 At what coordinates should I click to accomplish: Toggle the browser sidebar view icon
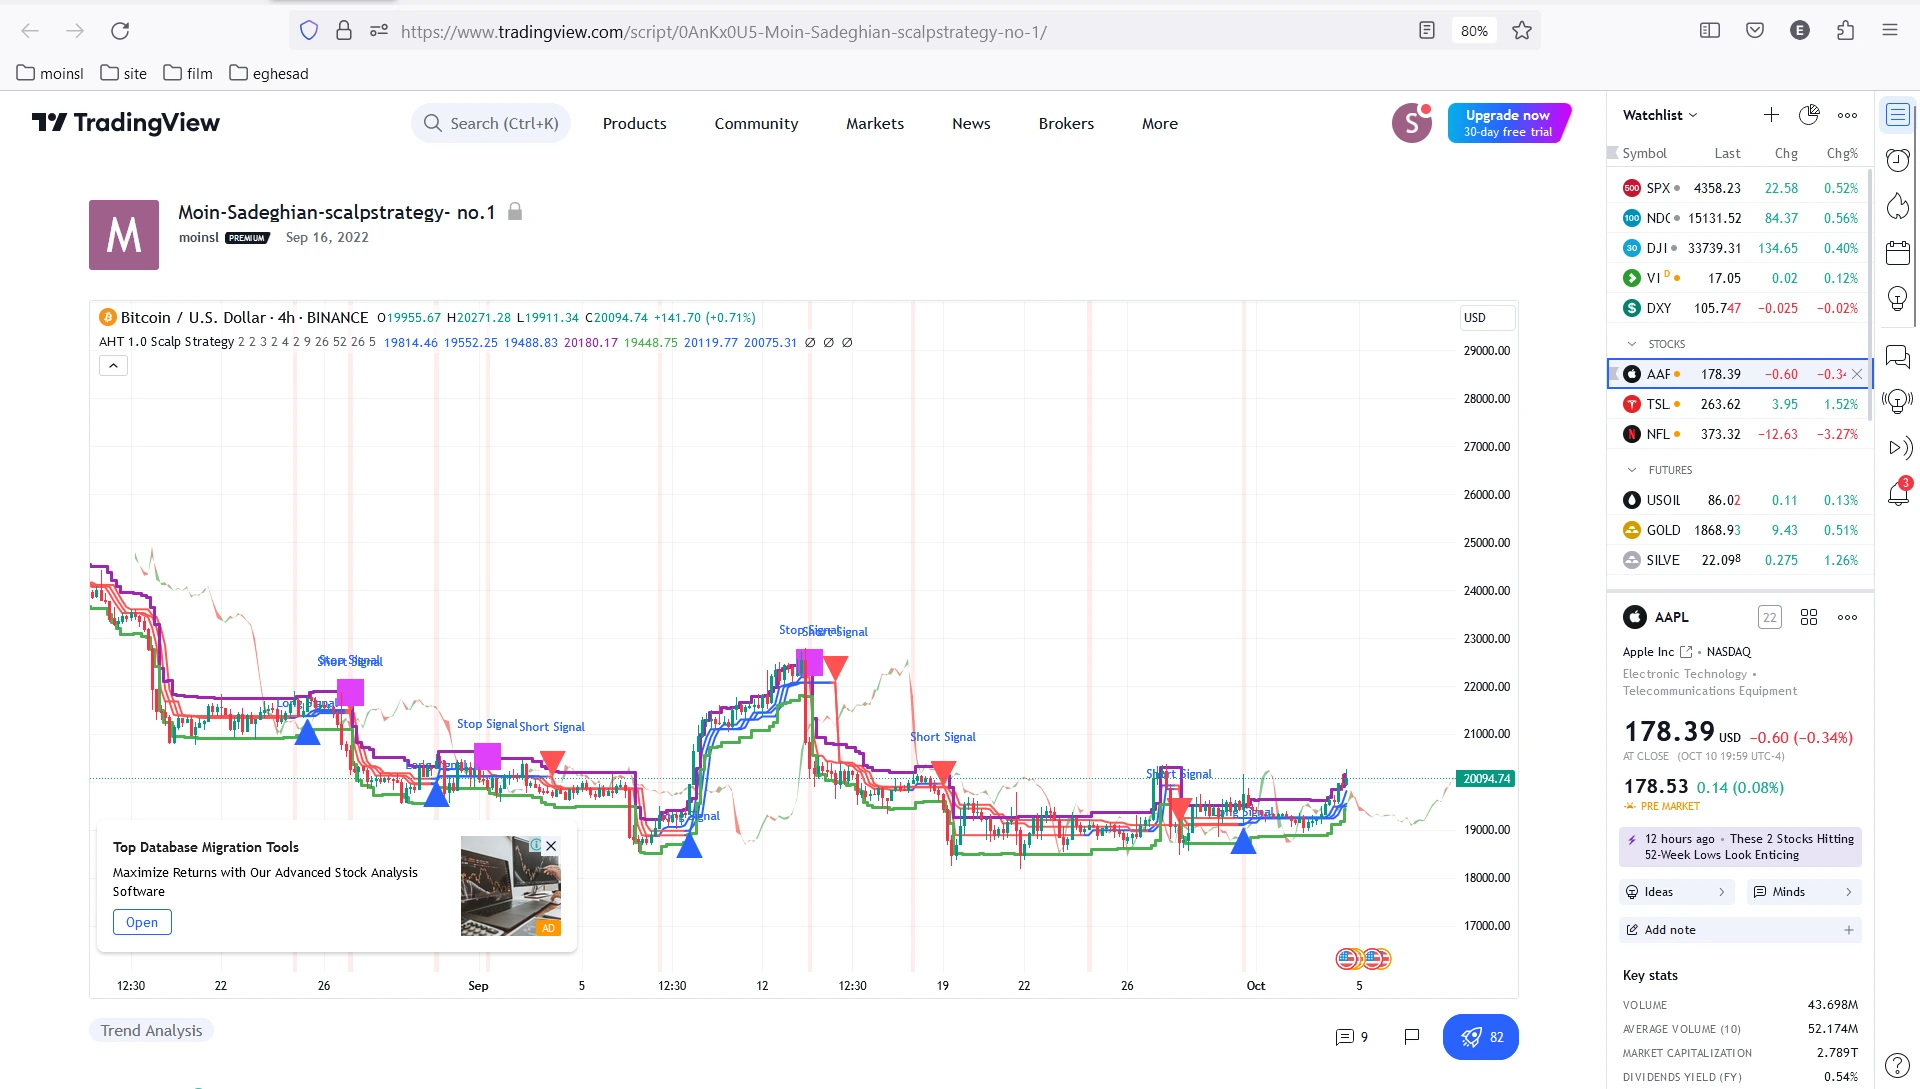click(1710, 31)
